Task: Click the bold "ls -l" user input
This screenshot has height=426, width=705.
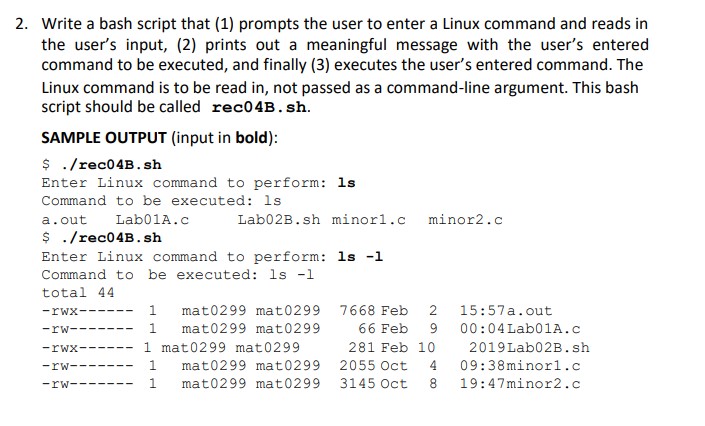Action: 361,256
